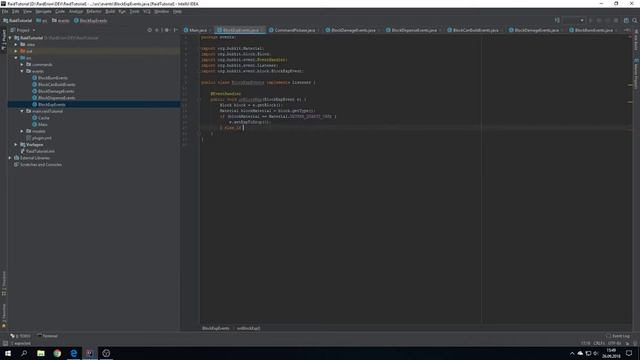Change line separator CRLF in status bar
This screenshot has height=360, width=640.
[599, 343]
